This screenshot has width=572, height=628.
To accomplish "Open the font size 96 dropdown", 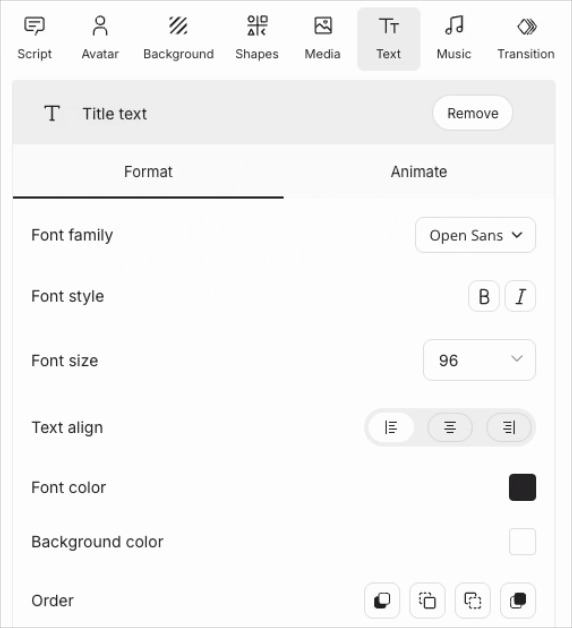I will click(479, 360).
